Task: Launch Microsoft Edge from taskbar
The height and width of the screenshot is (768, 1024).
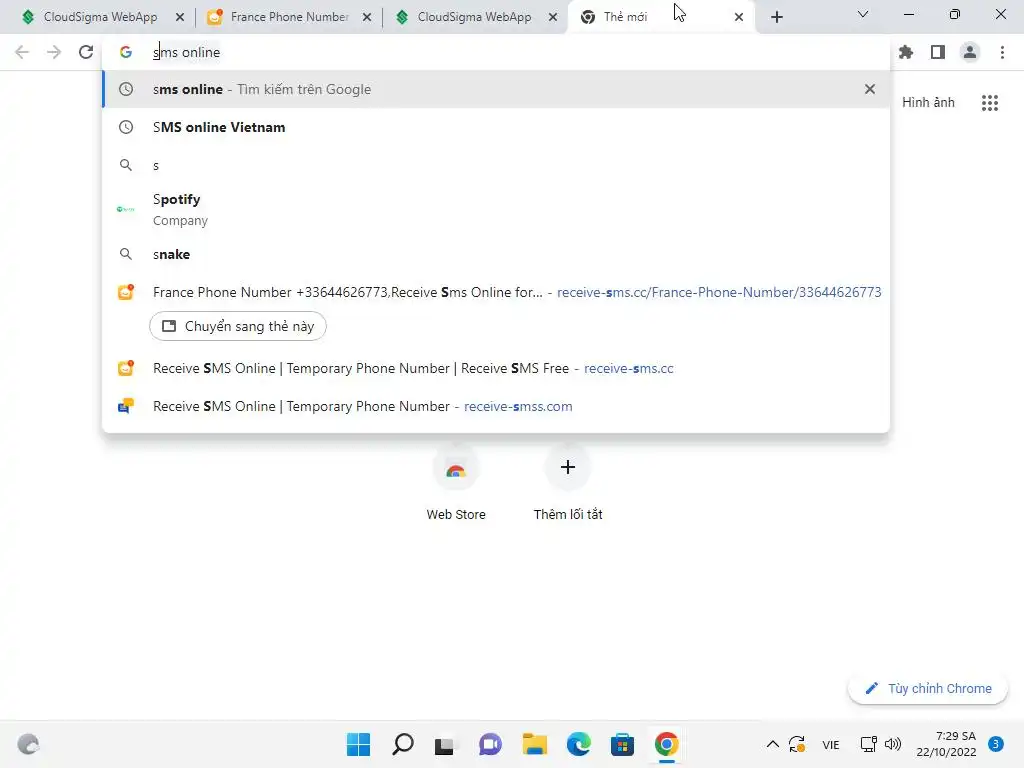Action: tap(578, 744)
